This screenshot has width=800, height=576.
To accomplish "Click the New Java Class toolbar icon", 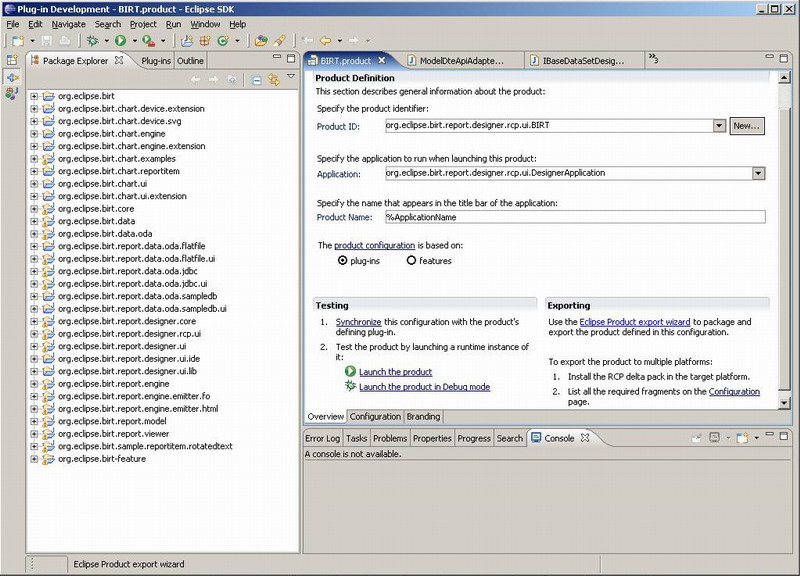I will tap(223, 40).
